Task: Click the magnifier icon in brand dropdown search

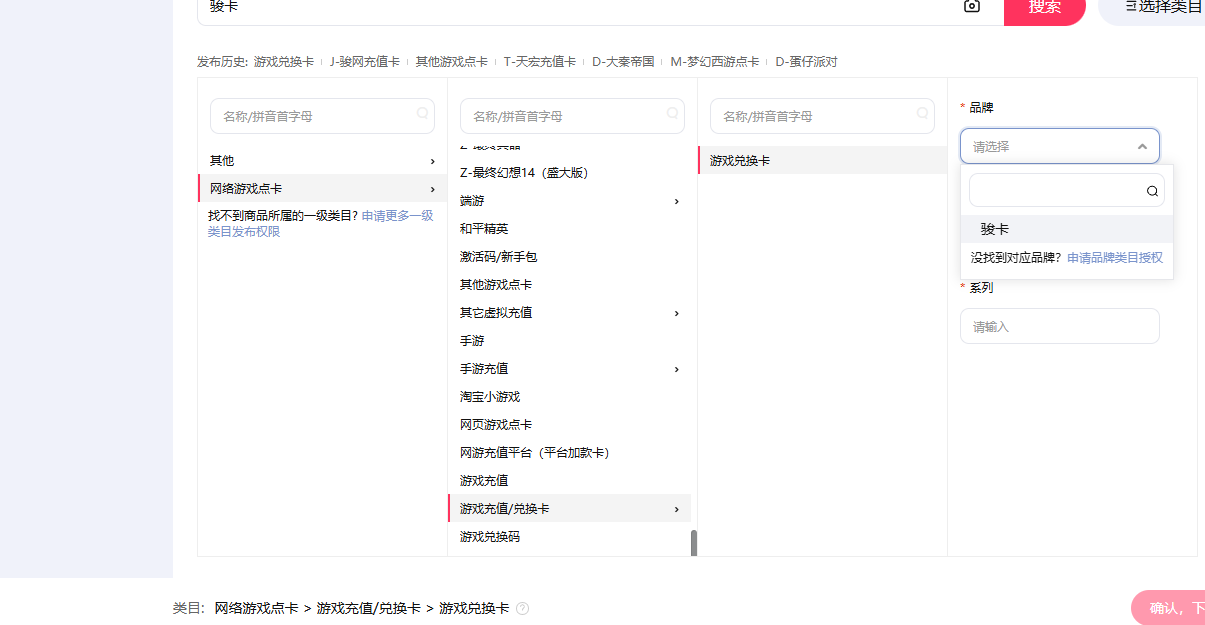Action: coord(1152,191)
